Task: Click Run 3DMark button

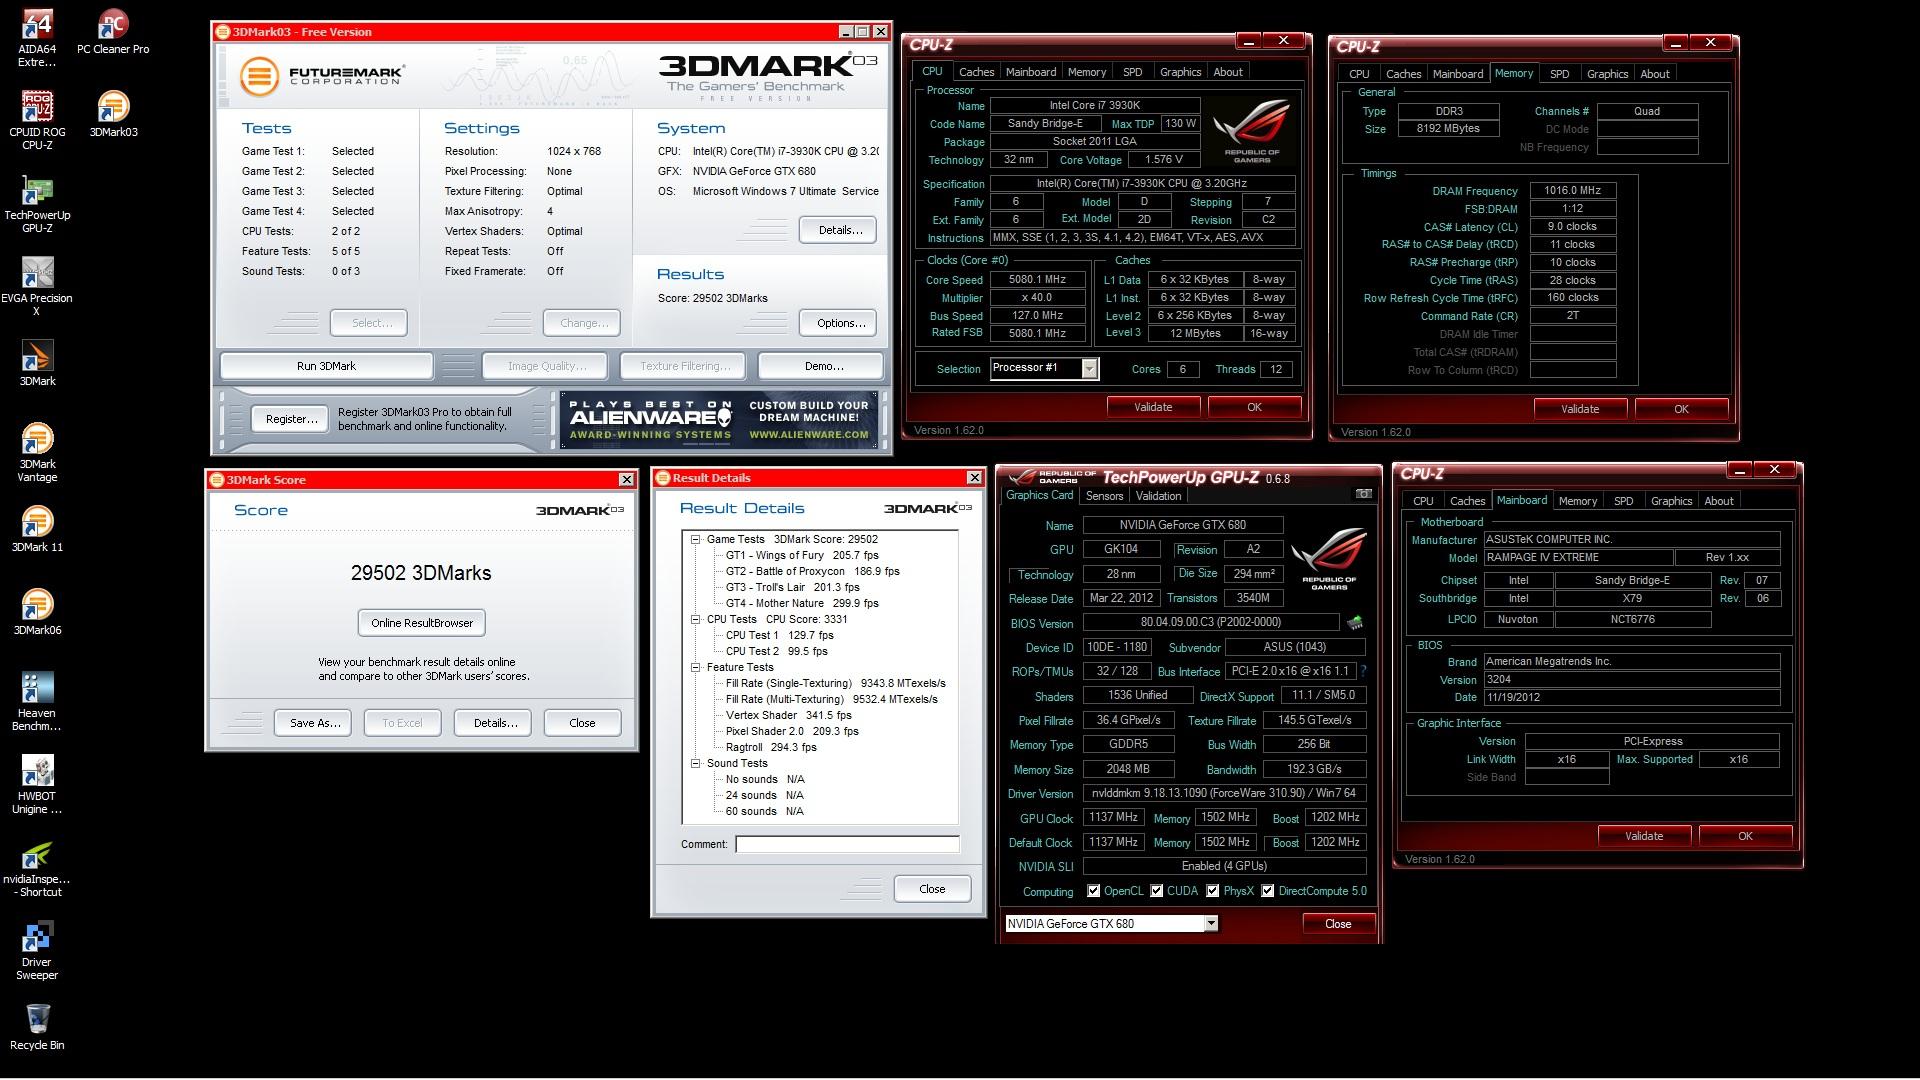Action: pos(326,366)
